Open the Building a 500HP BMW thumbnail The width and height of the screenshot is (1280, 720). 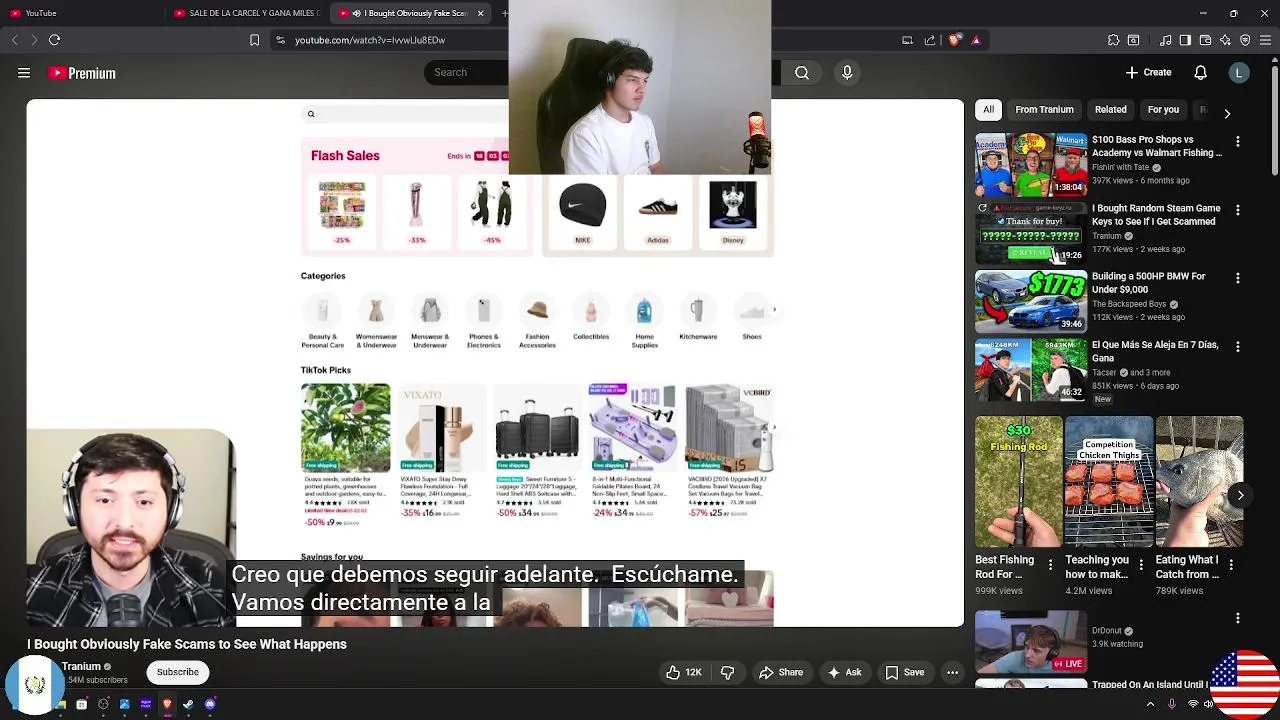(x=1031, y=301)
